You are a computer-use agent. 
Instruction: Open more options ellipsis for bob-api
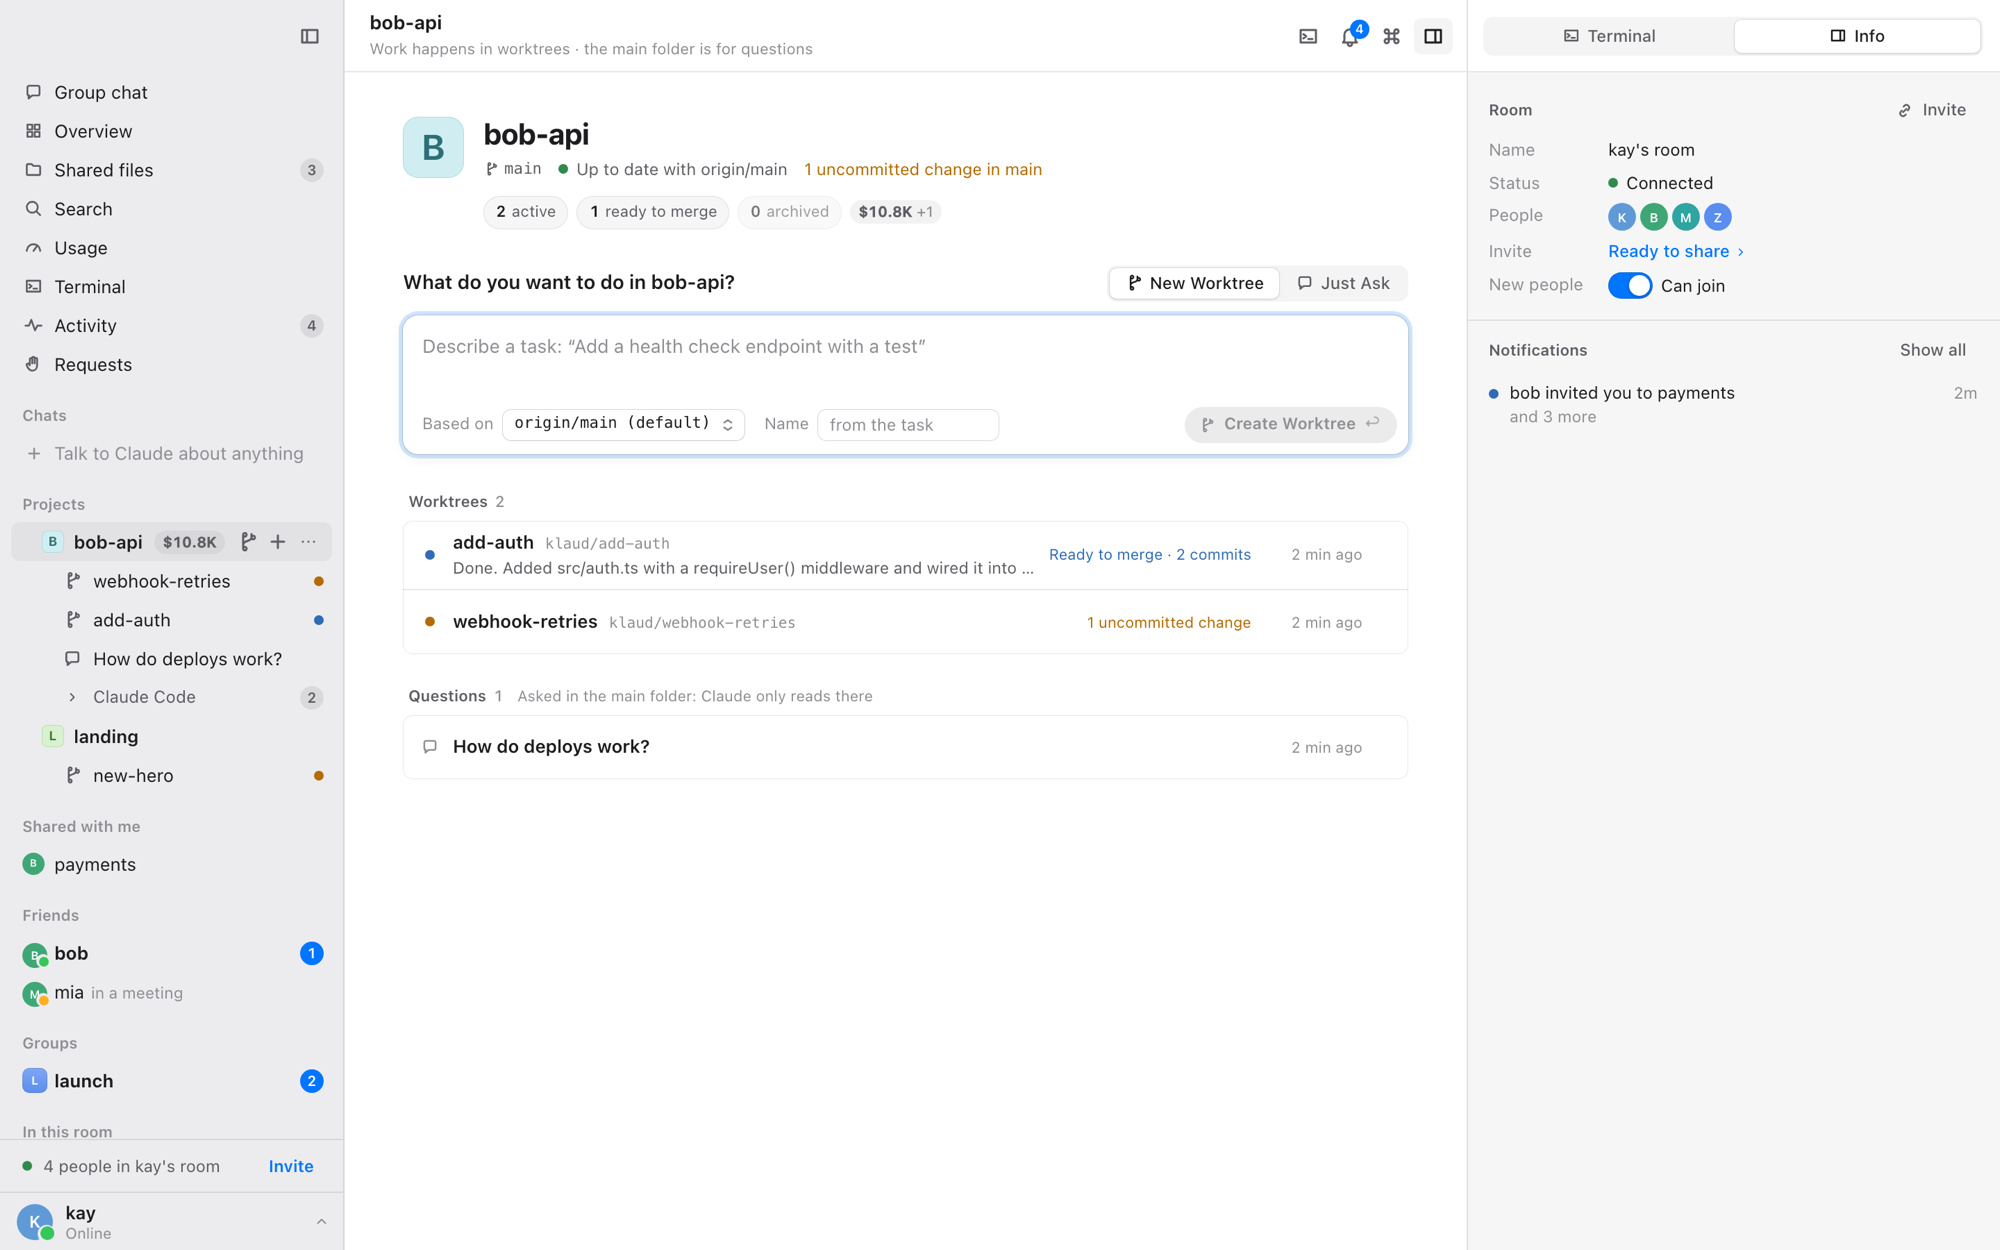coord(308,542)
